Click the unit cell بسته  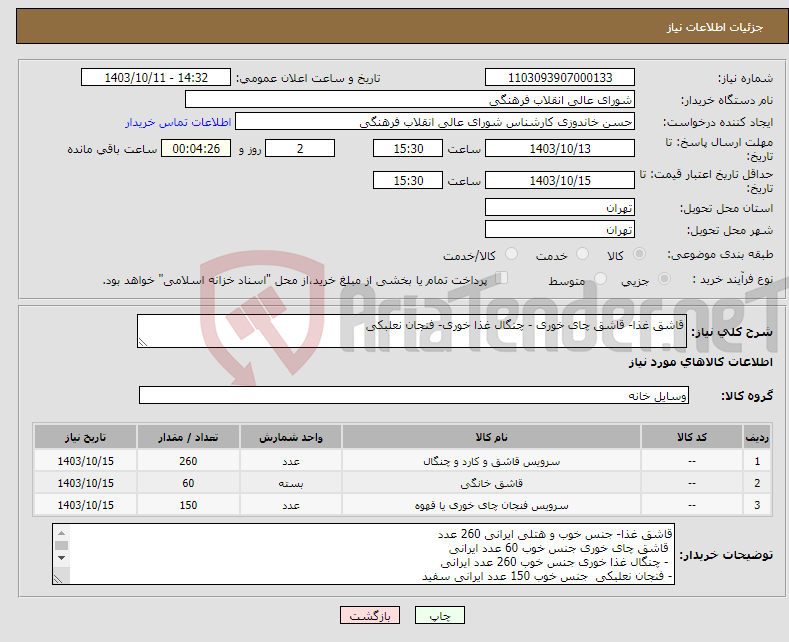[x=291, y=483]
